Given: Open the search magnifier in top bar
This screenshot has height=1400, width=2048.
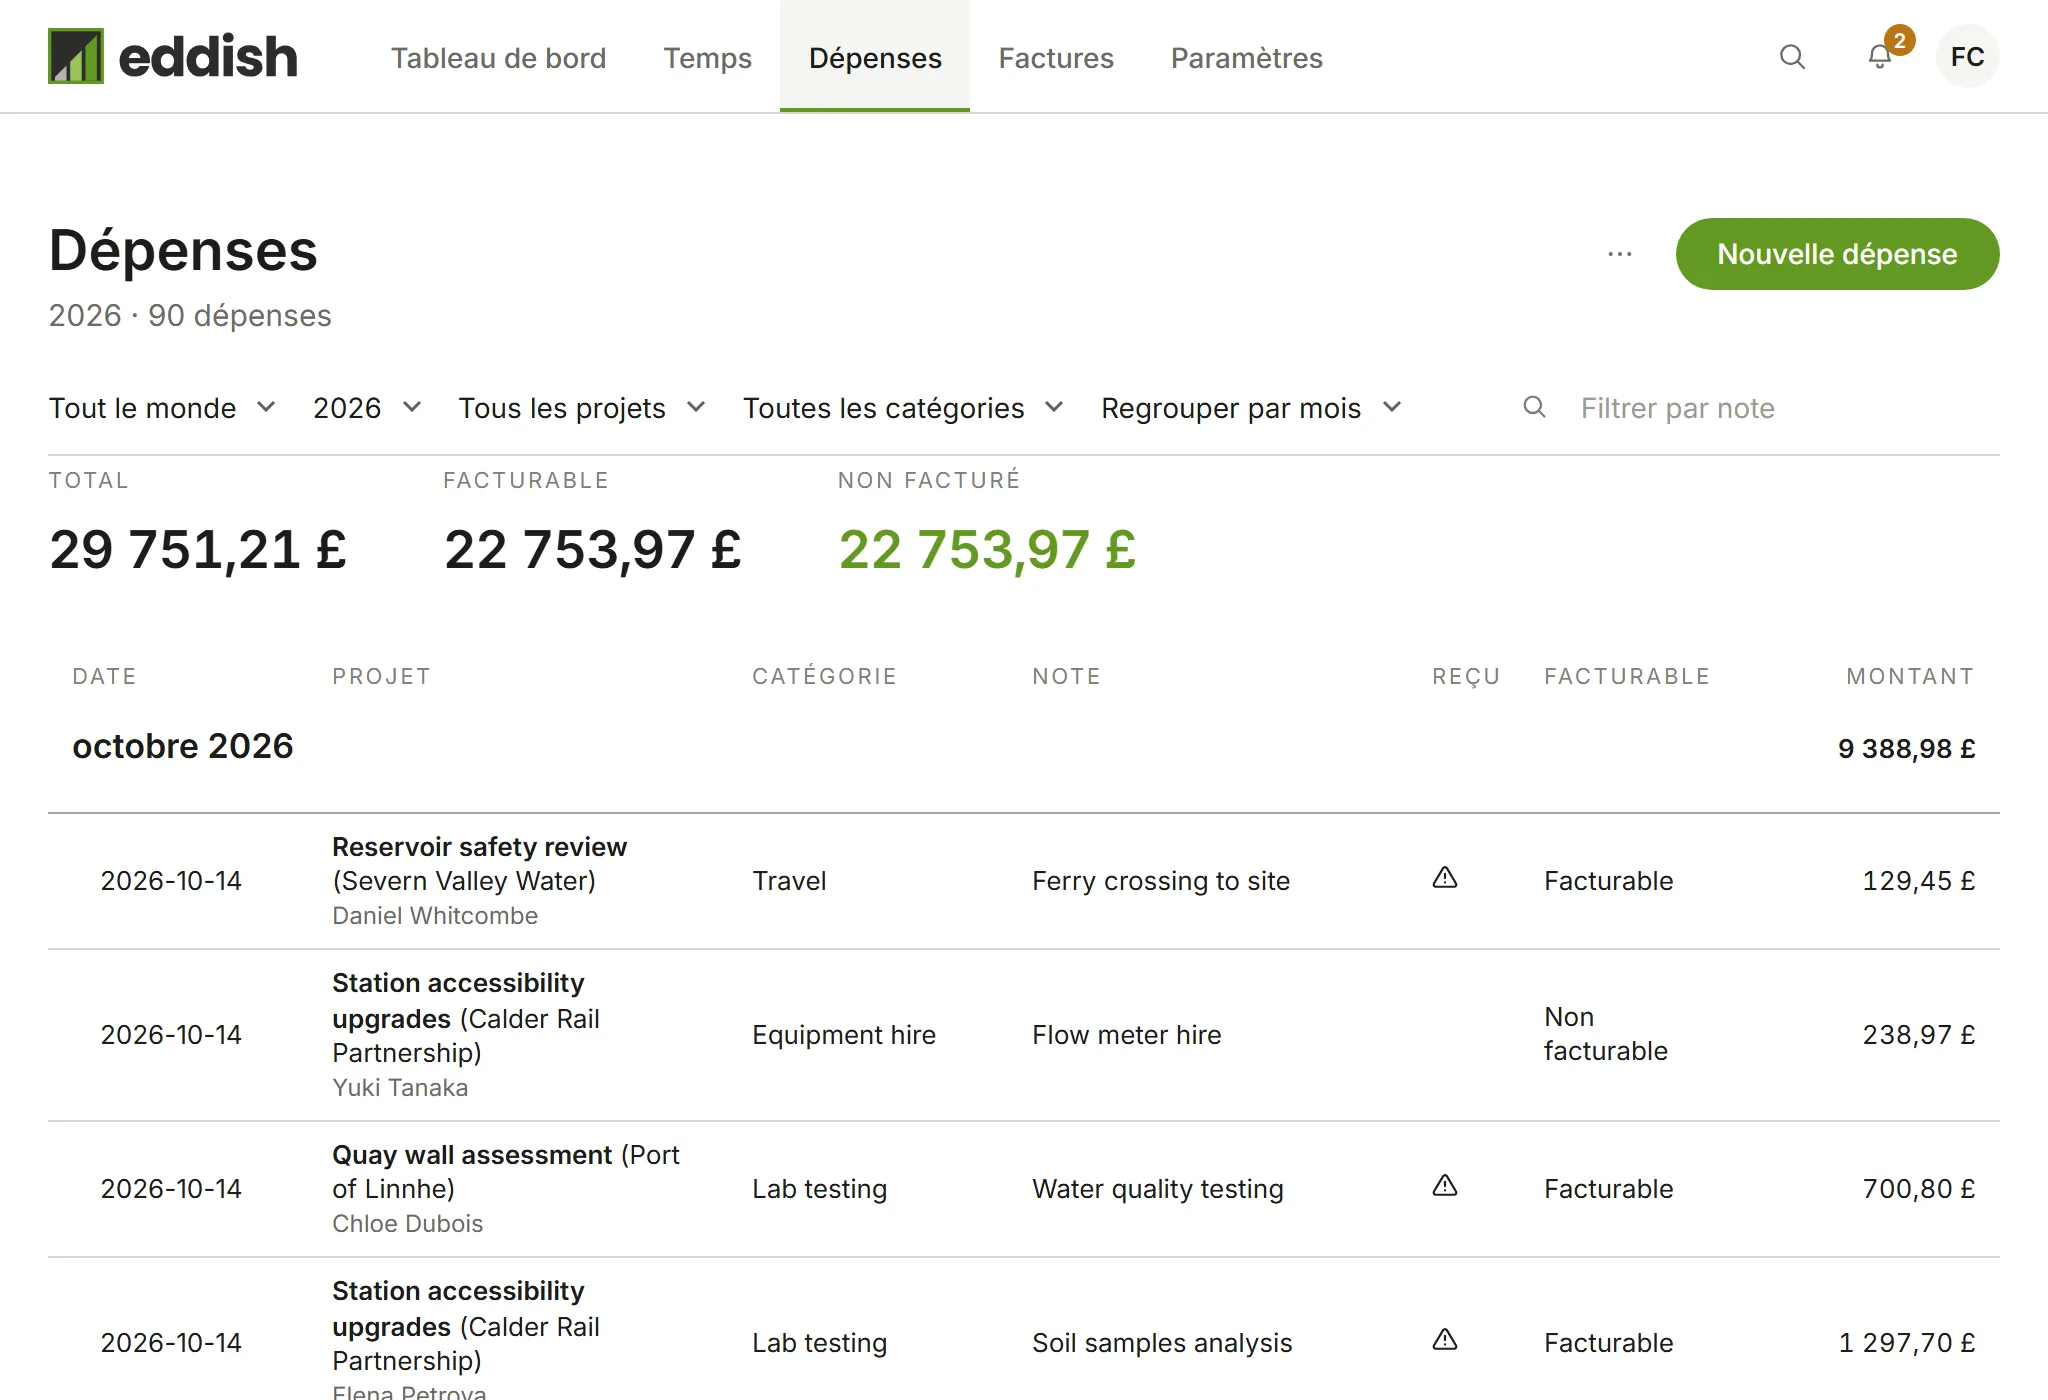Looking at the screenshot, I should click(x=1792, y=57).
